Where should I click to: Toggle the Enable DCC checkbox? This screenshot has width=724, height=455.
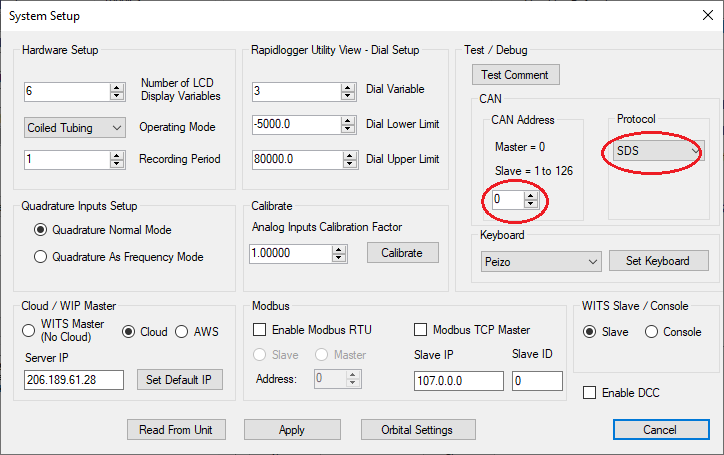[x=589, y=393]
